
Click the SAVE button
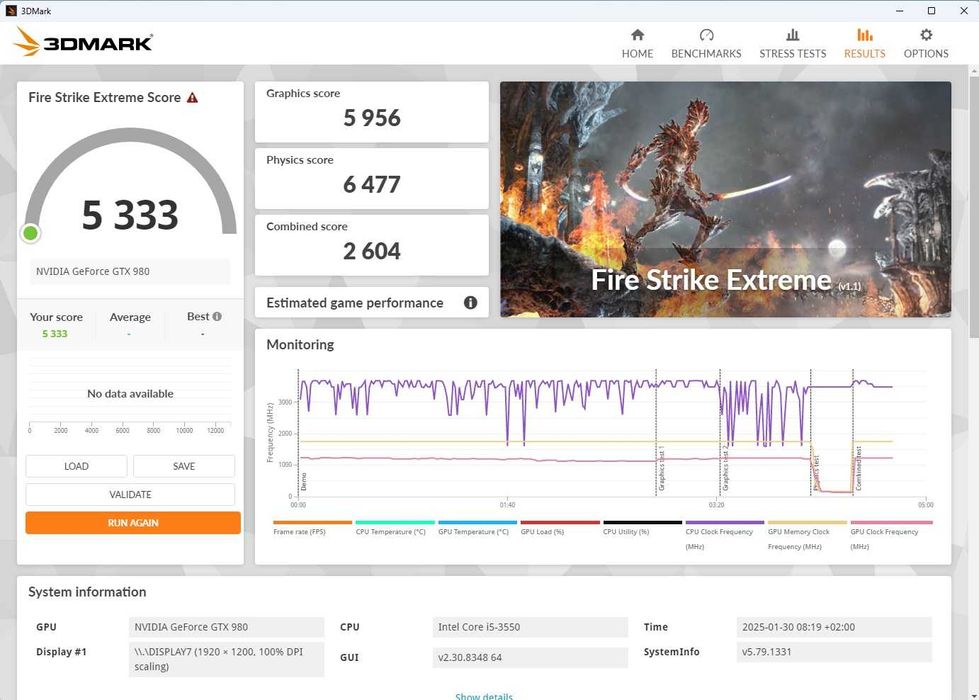184,466
